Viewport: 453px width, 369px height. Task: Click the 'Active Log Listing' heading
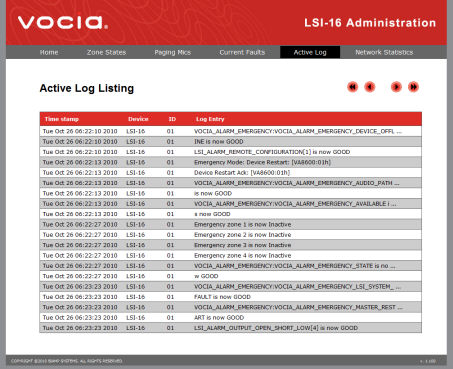click(x=87, y=88)
